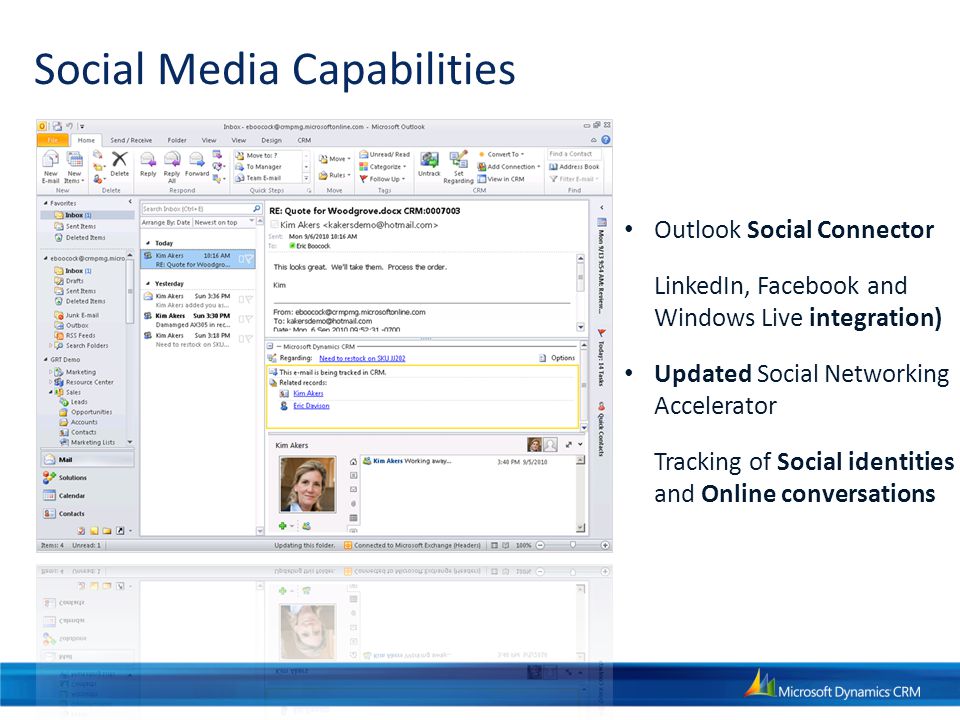This screenshot has height=720, width=960.
Task: Click the green add-contact plus icon
Action: 282,526
